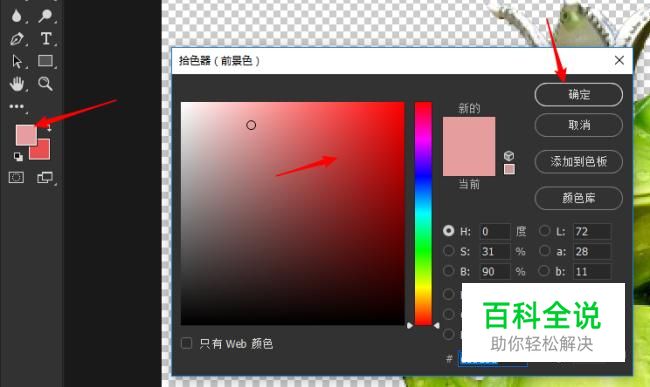This screenshot has height=387, width=650.
Task: Click the H value field showing 0
Action: tap(495, 231)
